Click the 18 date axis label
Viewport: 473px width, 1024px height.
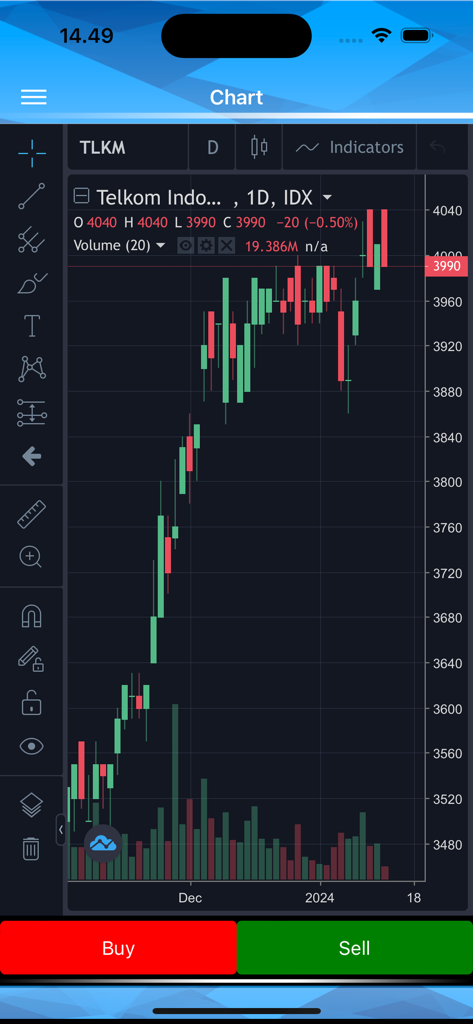[x=414, y=898]
